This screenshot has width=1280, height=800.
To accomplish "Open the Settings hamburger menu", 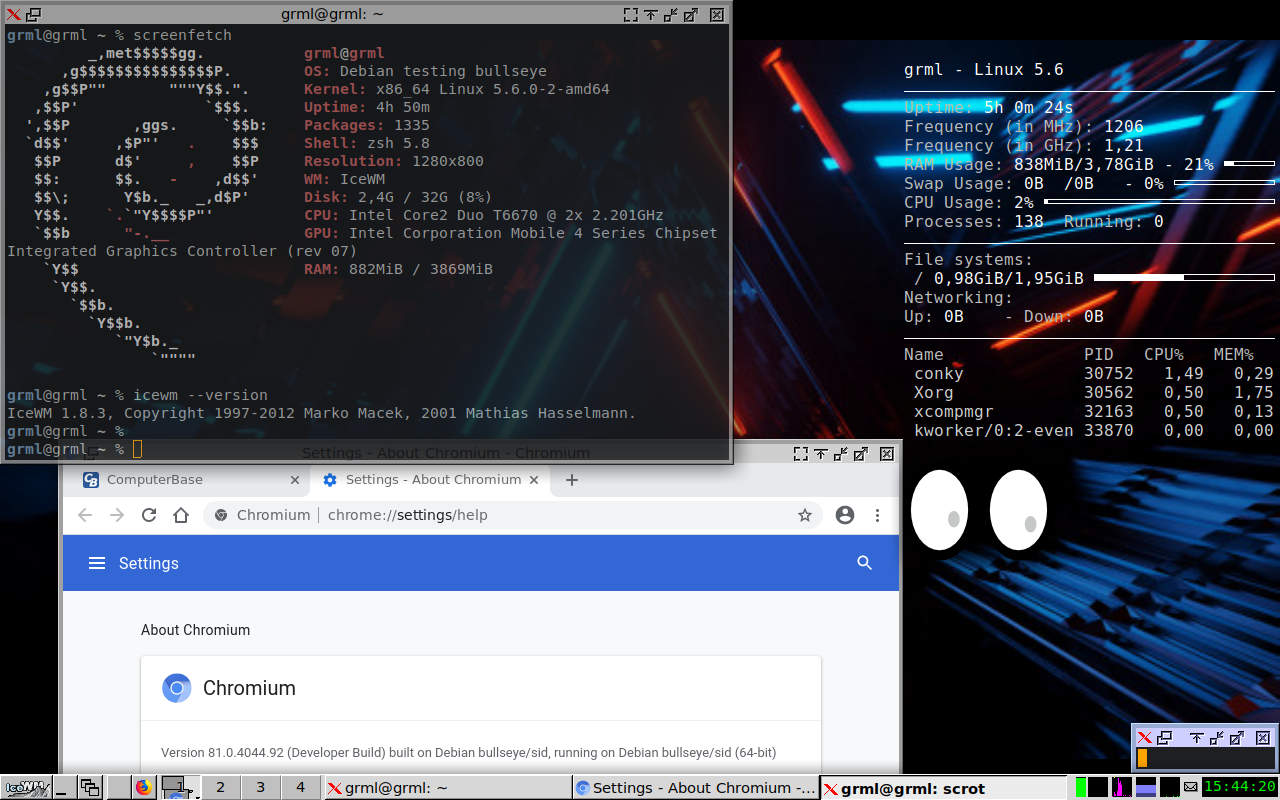I will (97, 563).
